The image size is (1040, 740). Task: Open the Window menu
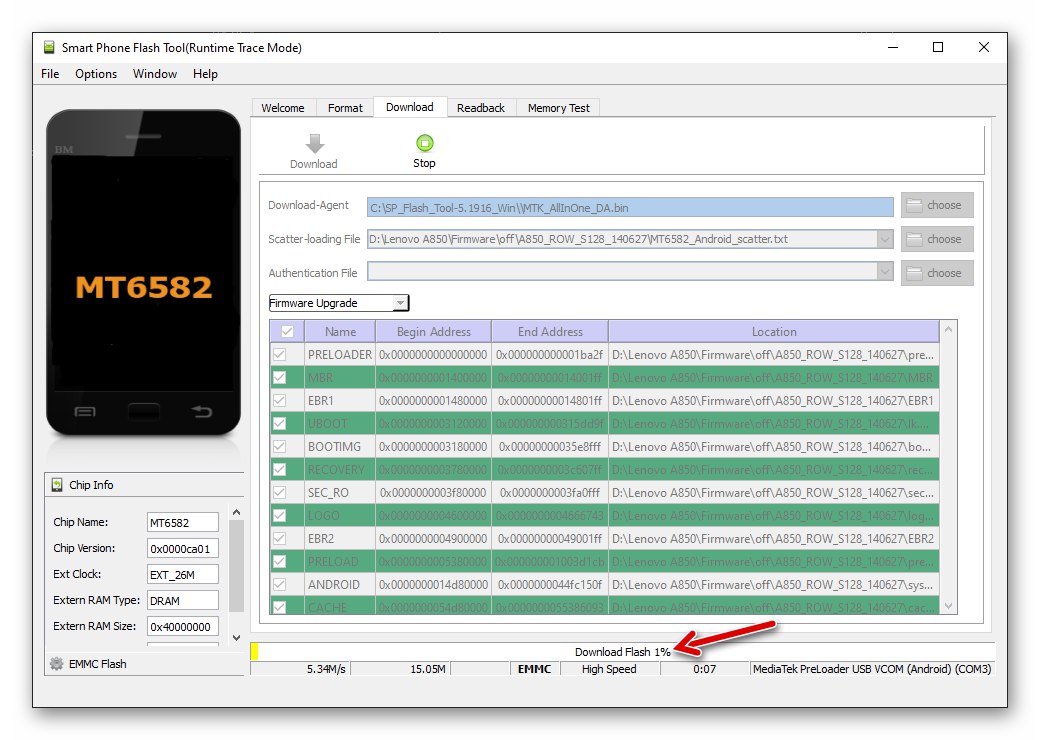[155, 74]
